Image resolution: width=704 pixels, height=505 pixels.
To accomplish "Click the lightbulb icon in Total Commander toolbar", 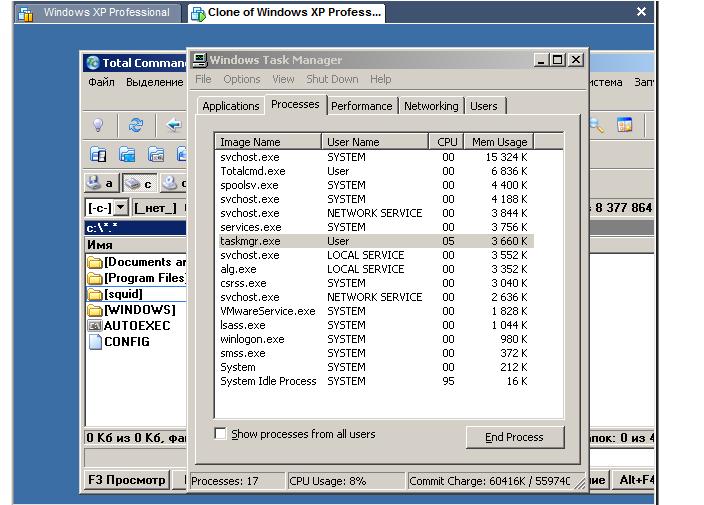I will 98,124.
